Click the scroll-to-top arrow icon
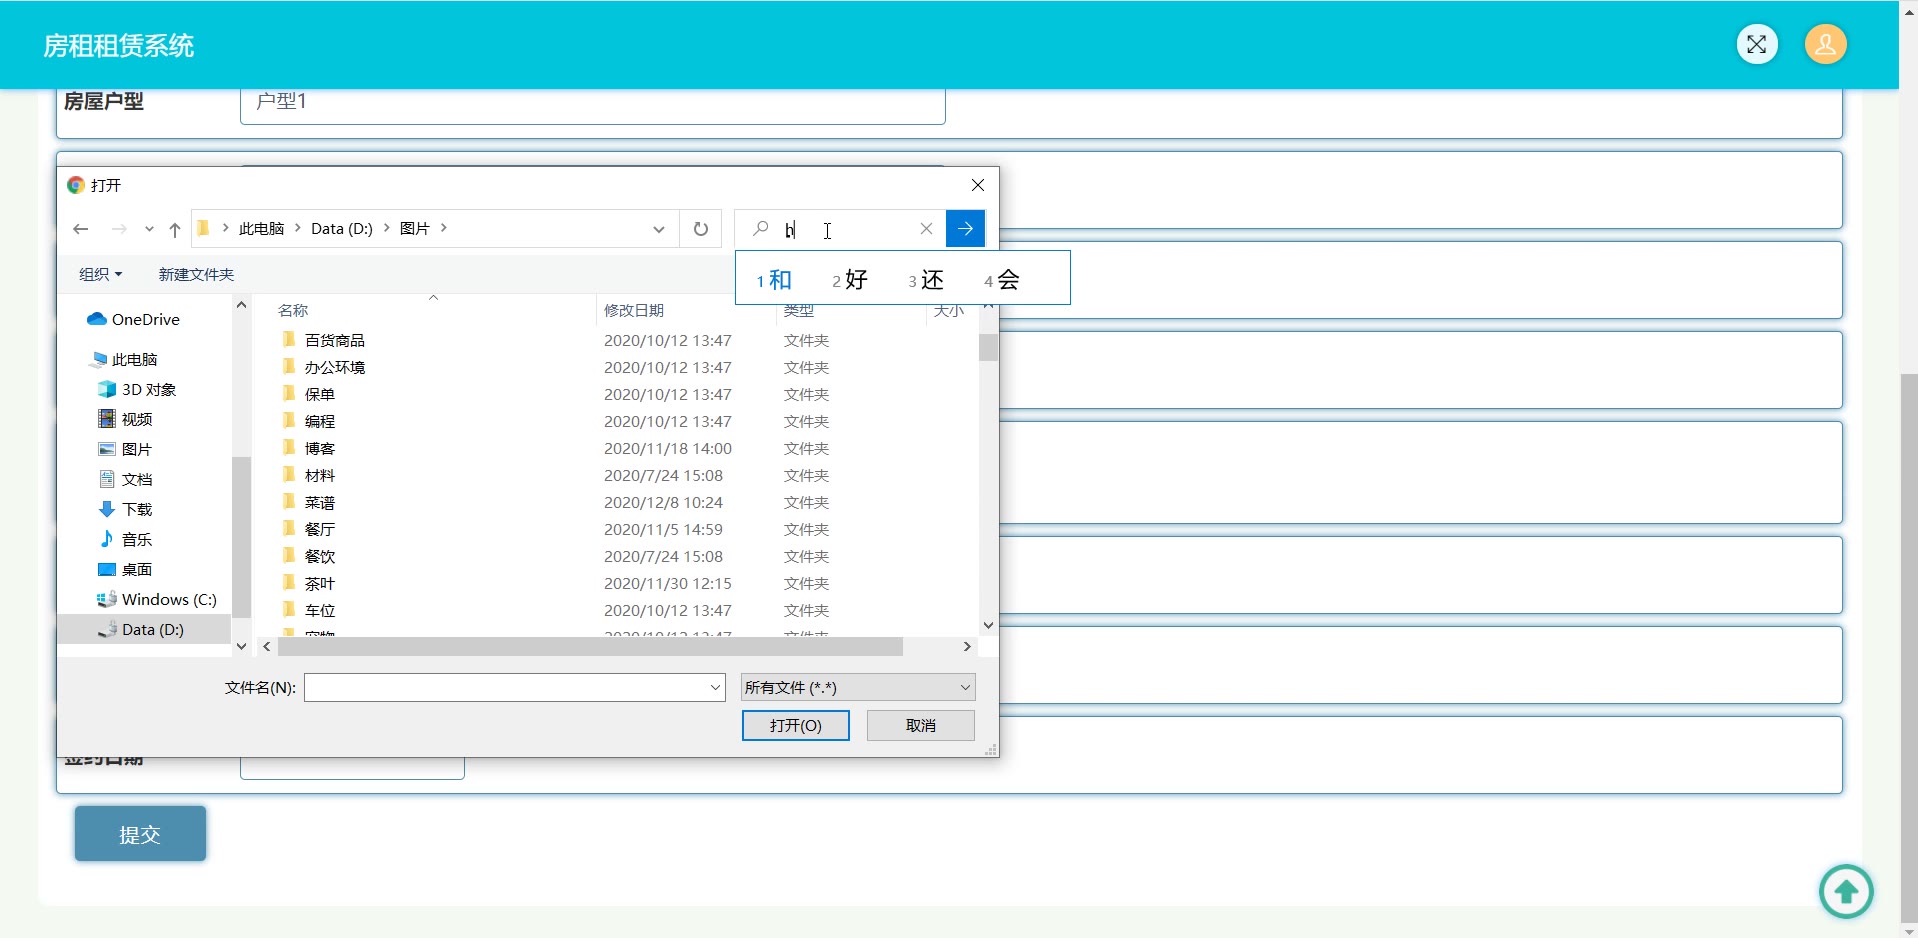The height and width of the screenshot is (938, 1918). tap(1845, 890)
